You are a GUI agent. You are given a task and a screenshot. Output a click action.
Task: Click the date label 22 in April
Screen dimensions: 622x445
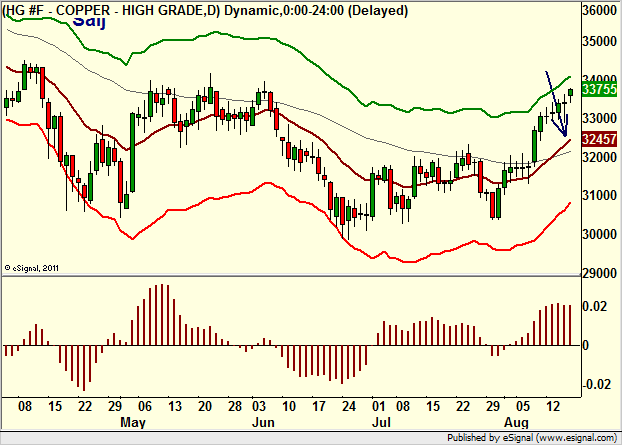pyautogui.click(x=85, y=407)
